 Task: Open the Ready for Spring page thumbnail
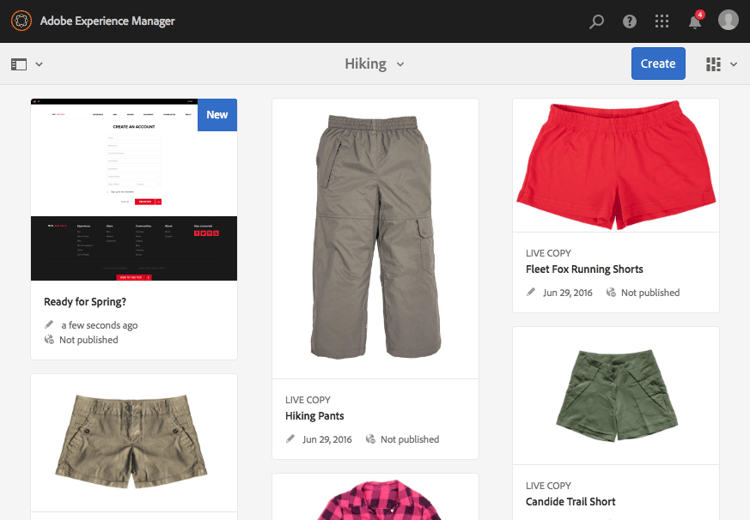tap(134, 190)
